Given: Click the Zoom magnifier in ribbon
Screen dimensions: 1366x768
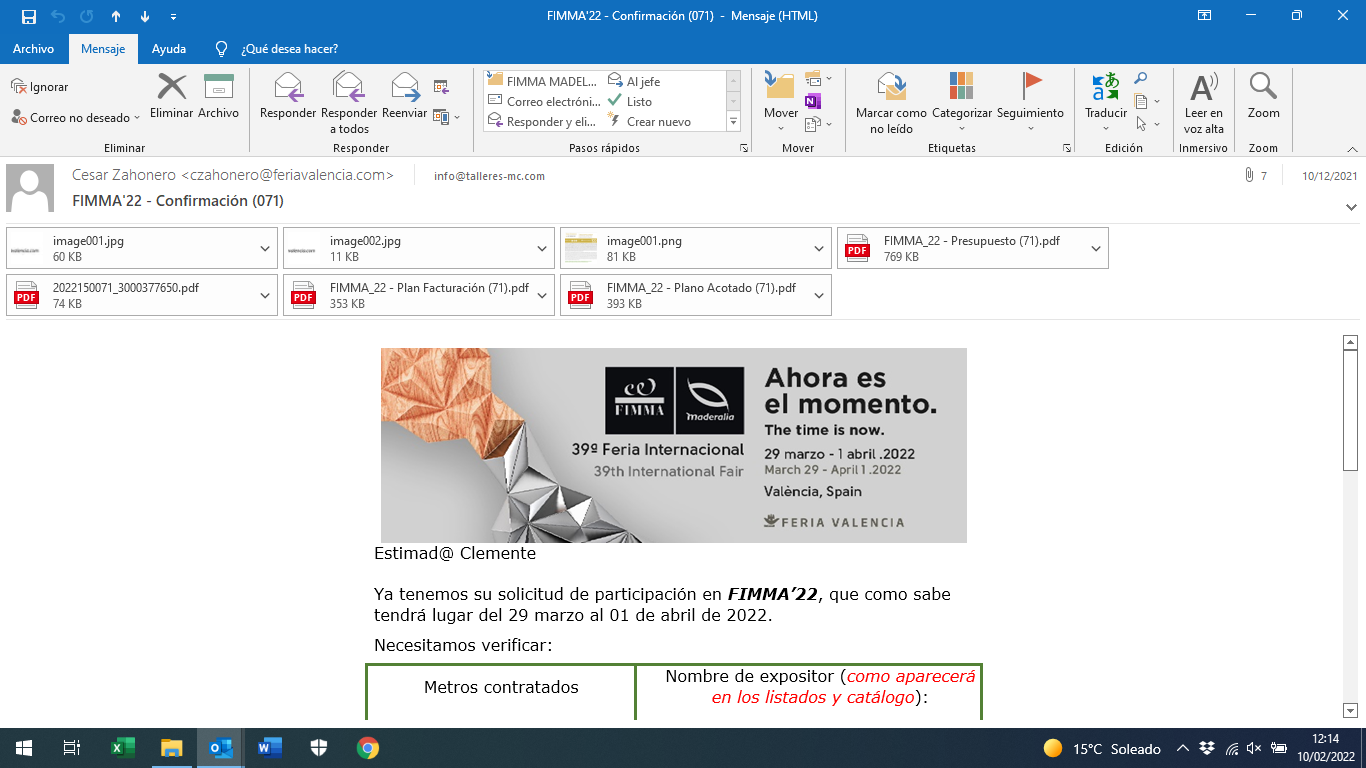Looking at the screenshot, I should [1263, 87].
